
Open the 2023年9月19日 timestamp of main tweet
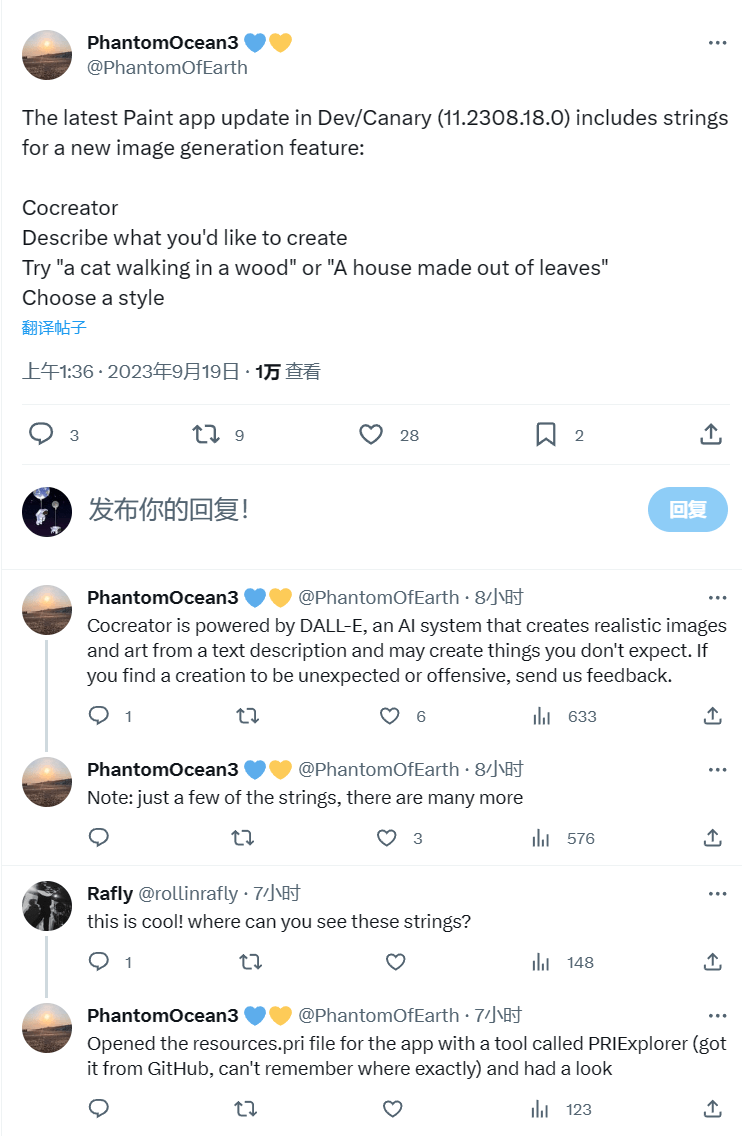point(173,372)
